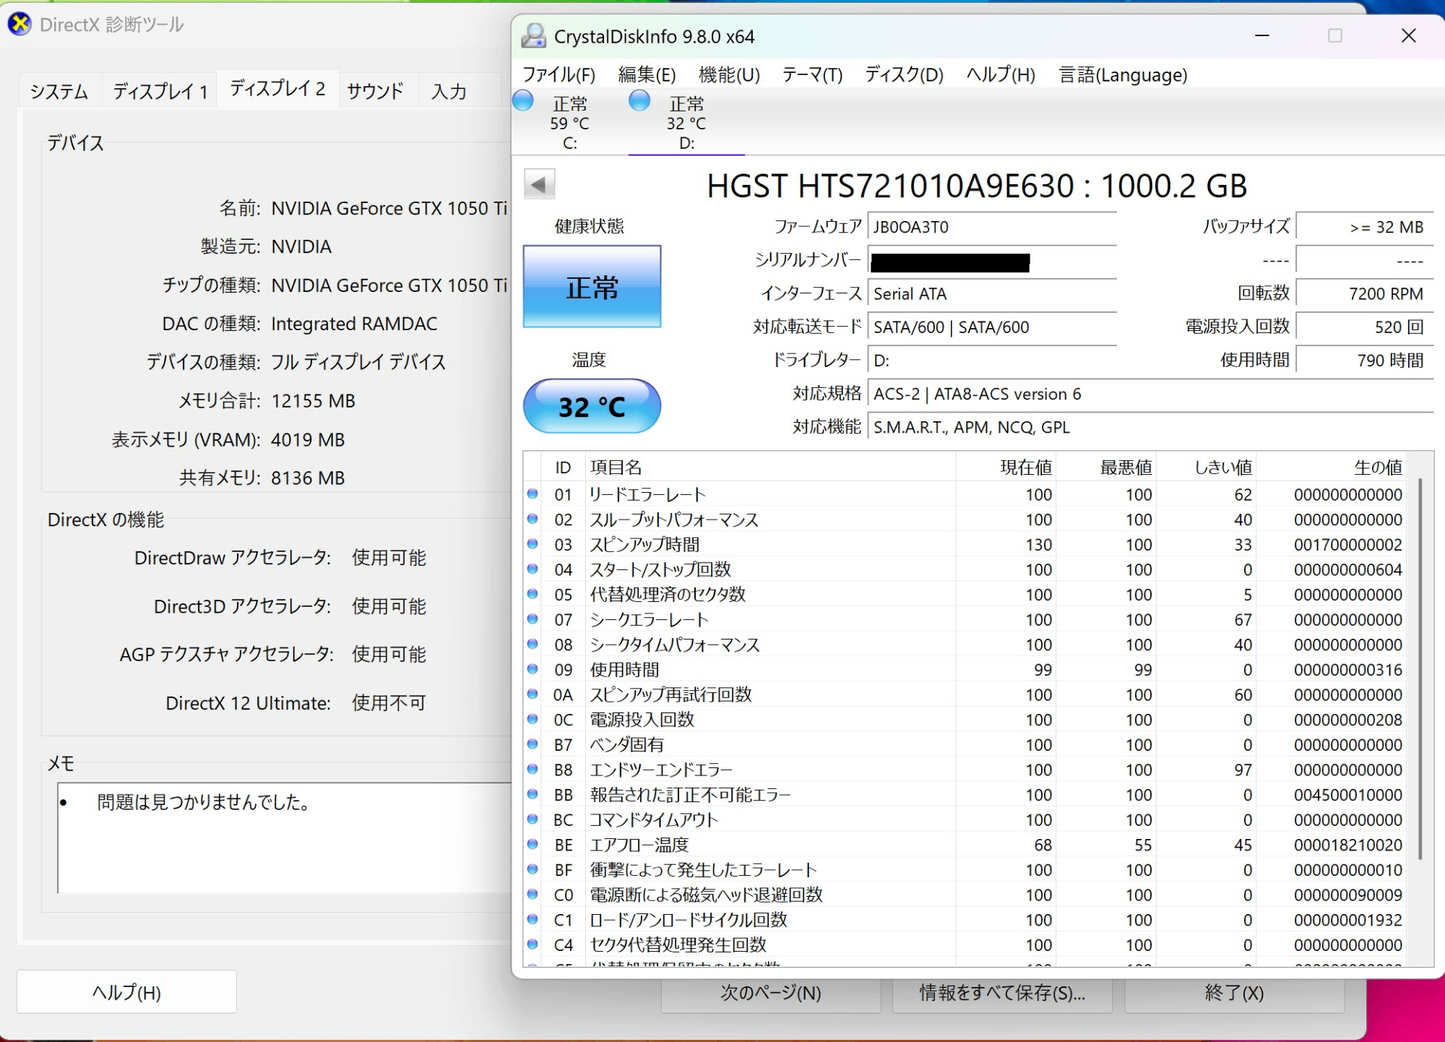Open the 機能(U) menu

(729, 75)
